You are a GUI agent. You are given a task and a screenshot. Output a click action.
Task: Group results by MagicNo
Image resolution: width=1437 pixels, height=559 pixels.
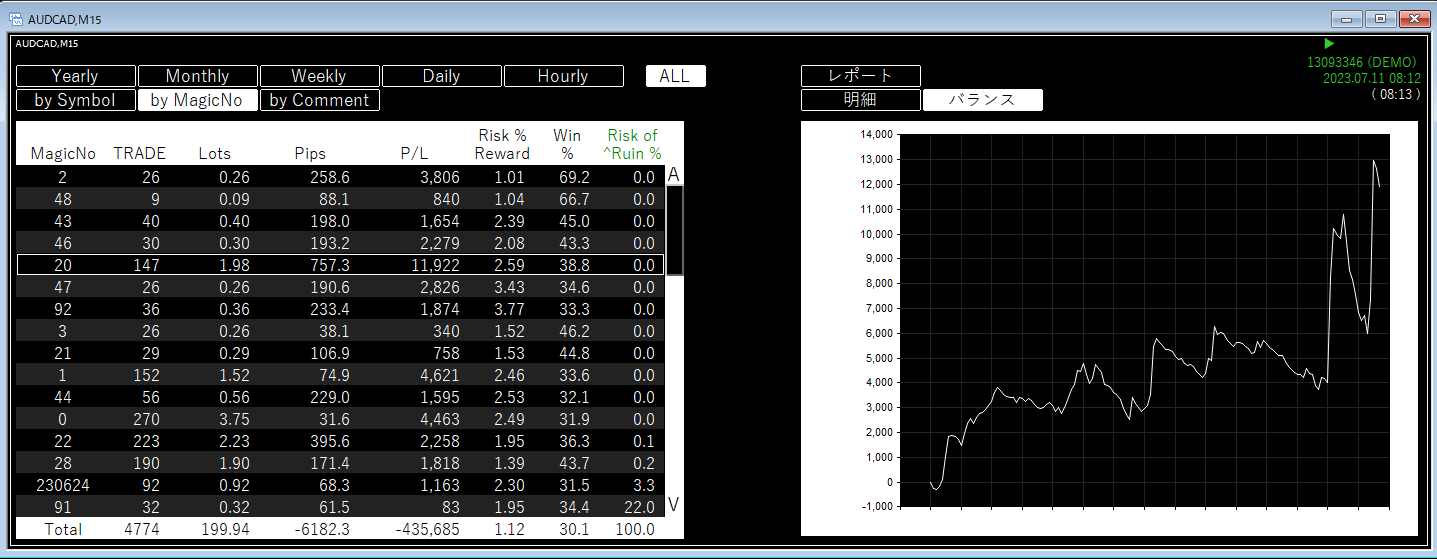click(x=198, y=100)
